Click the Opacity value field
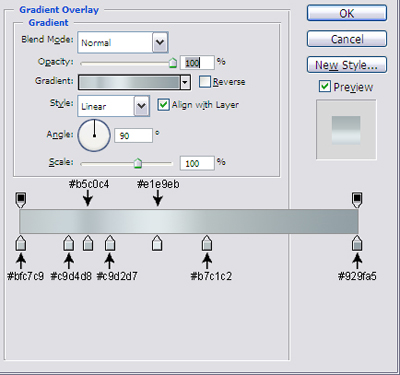400x375 pixels. pos(197,63)
